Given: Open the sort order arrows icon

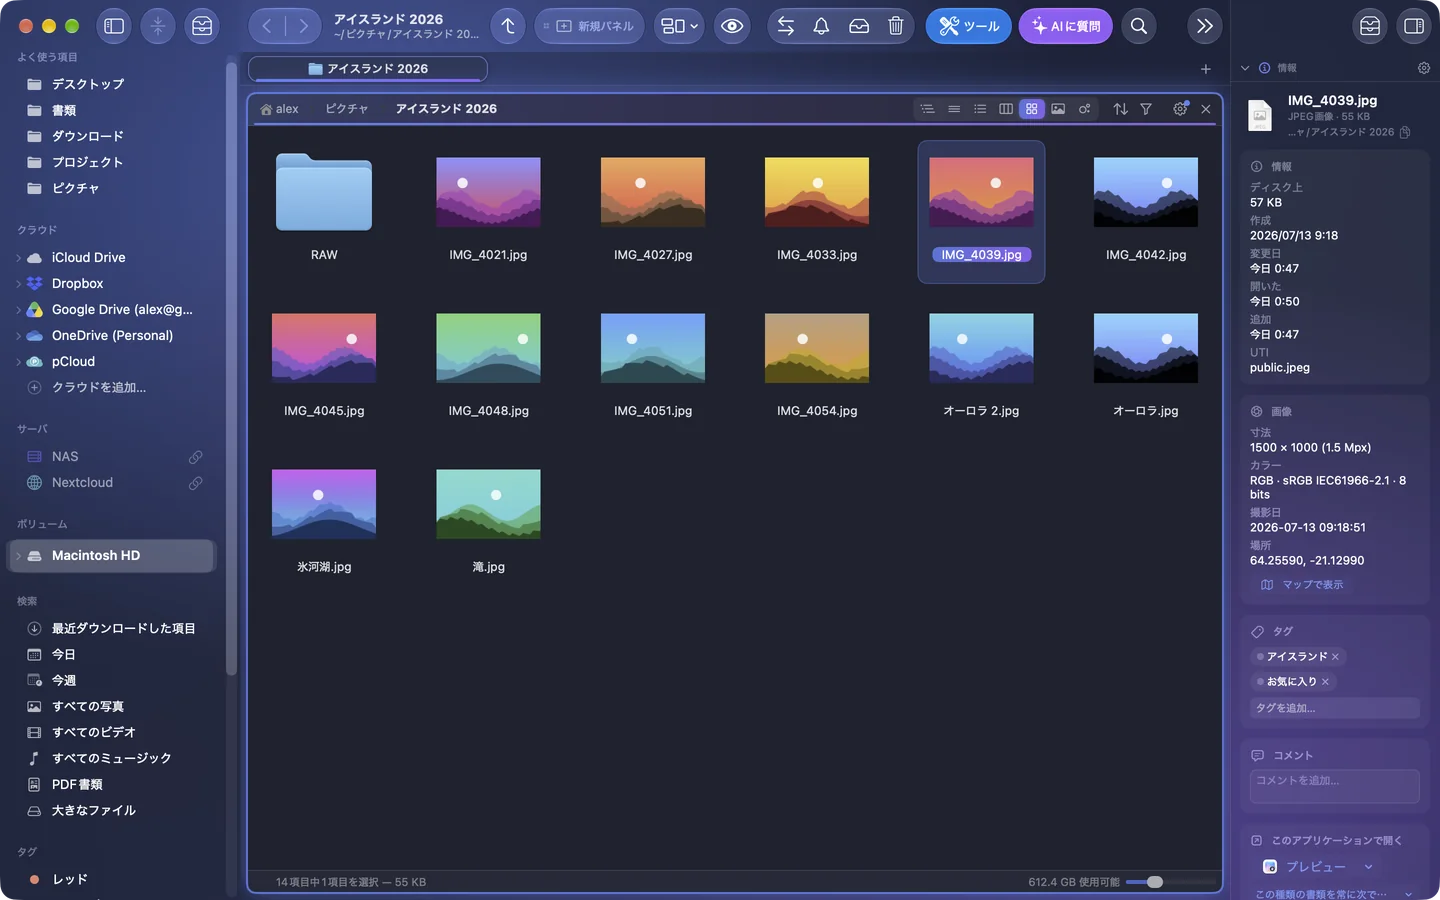Looking at the screenshot, I should coord(1120,109).
